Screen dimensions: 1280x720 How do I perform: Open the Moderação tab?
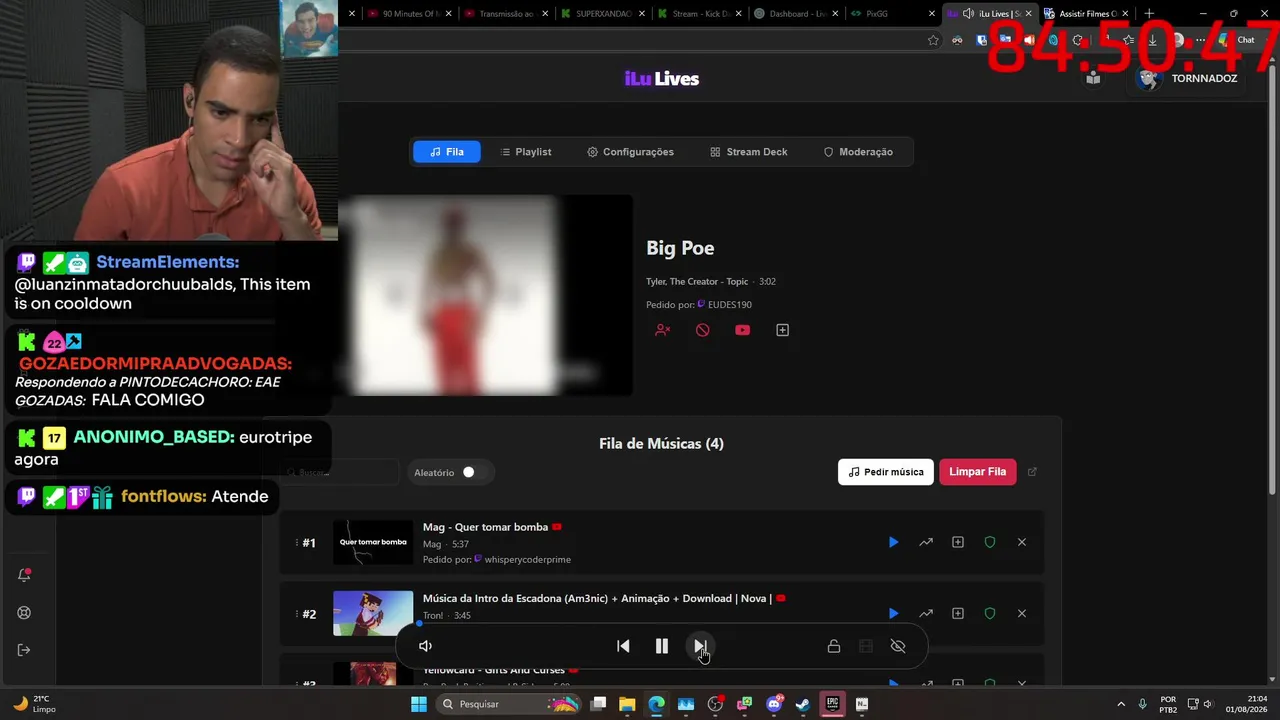(x=858, y=152)
